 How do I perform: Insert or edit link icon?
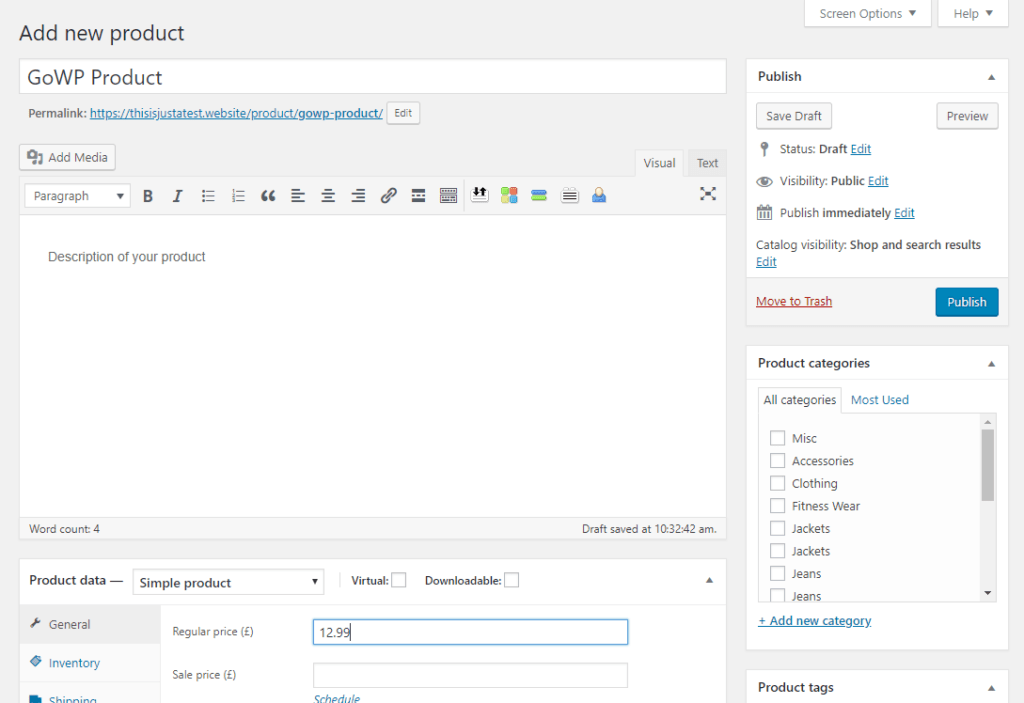tap(388, 195)
